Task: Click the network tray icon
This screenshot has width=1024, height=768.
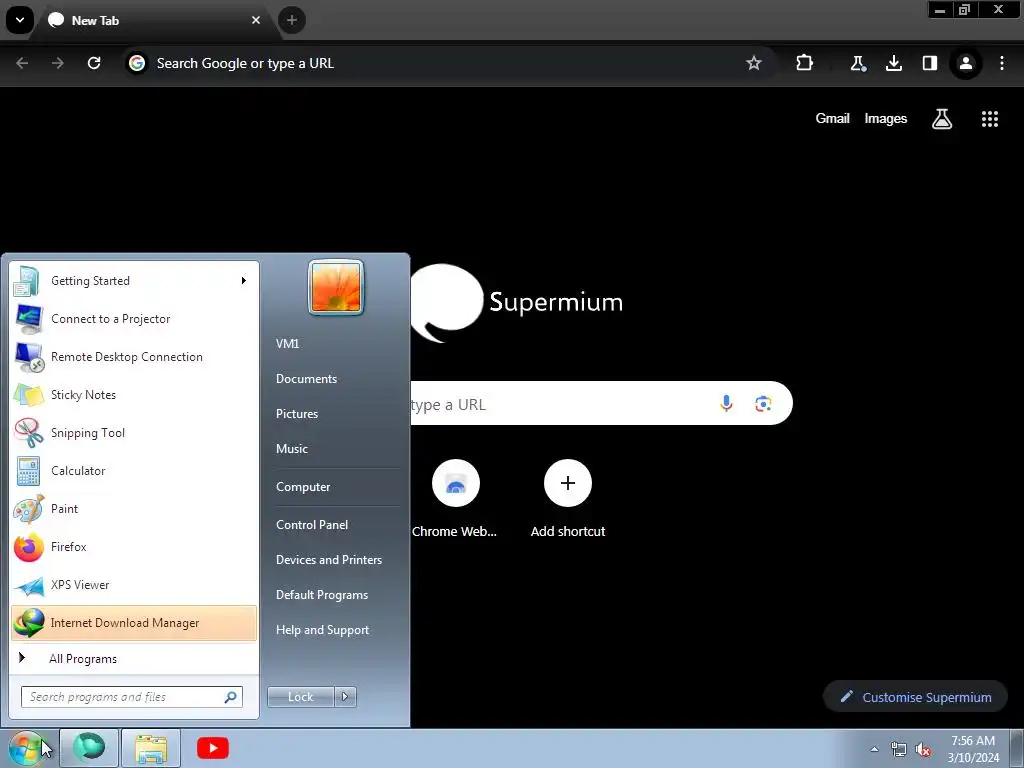Action: (899, 750)
